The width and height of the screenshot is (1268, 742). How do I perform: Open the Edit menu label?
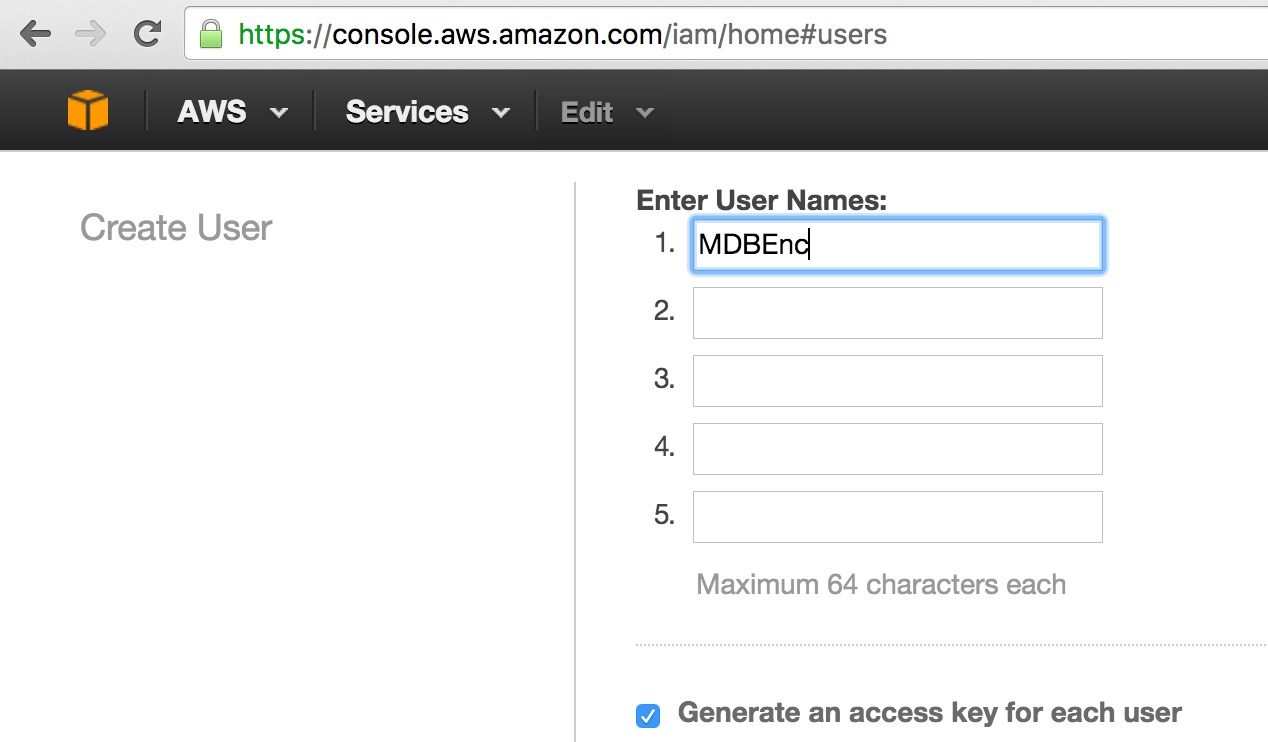[x=587, y=112]
